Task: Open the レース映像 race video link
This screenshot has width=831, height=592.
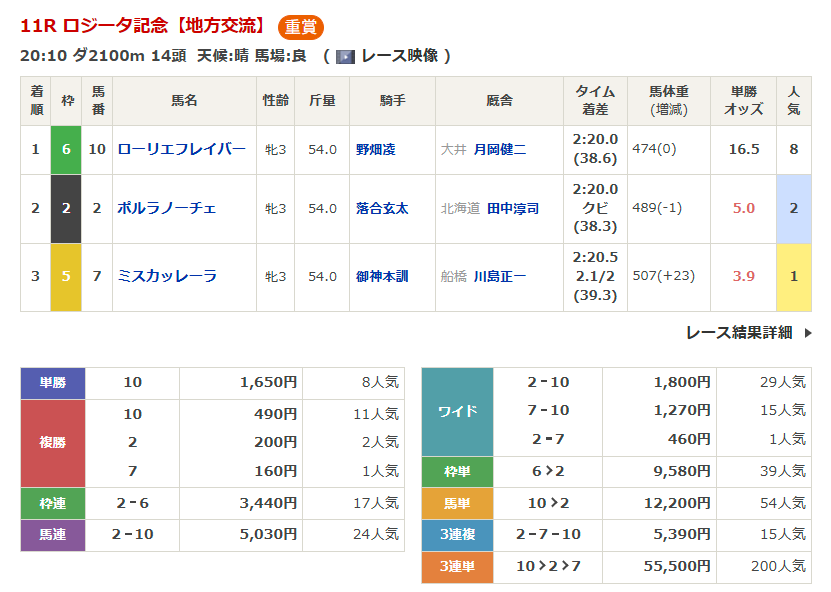Action: [399, 56]
